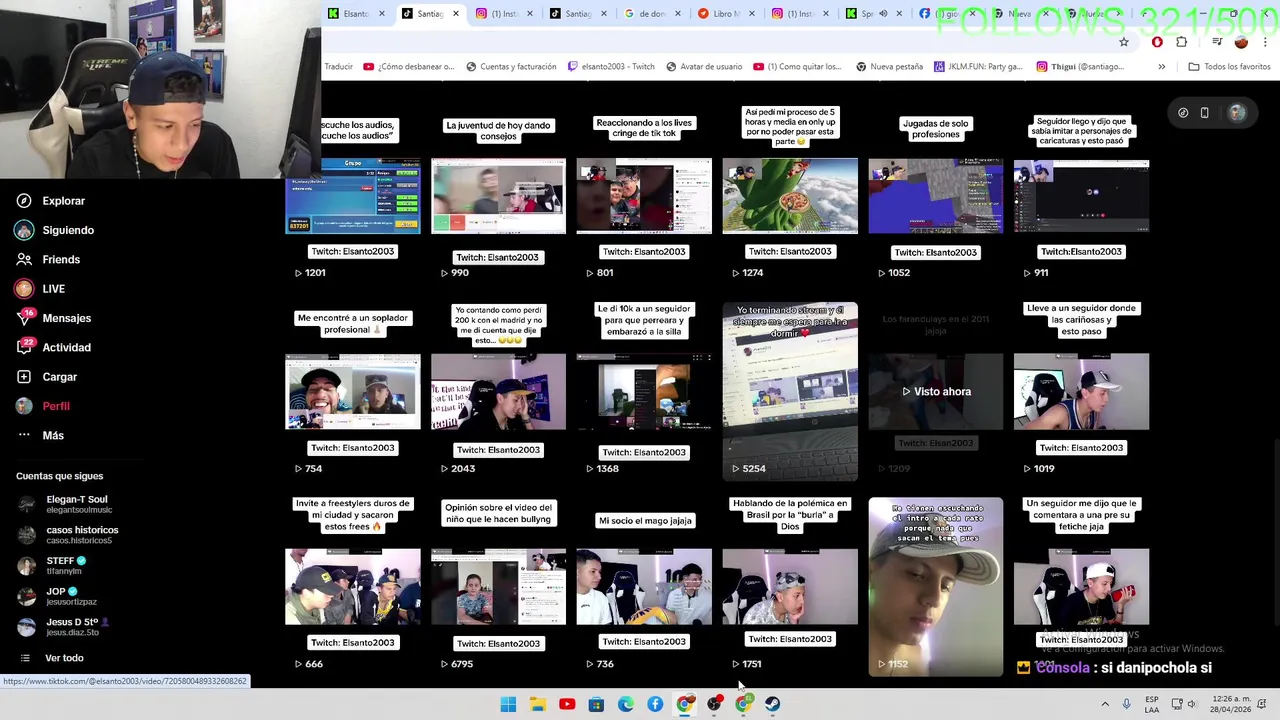Open the Cargar upload option
The width and height of the screenshot is (1280, 720).
click(x=46, y=377)
